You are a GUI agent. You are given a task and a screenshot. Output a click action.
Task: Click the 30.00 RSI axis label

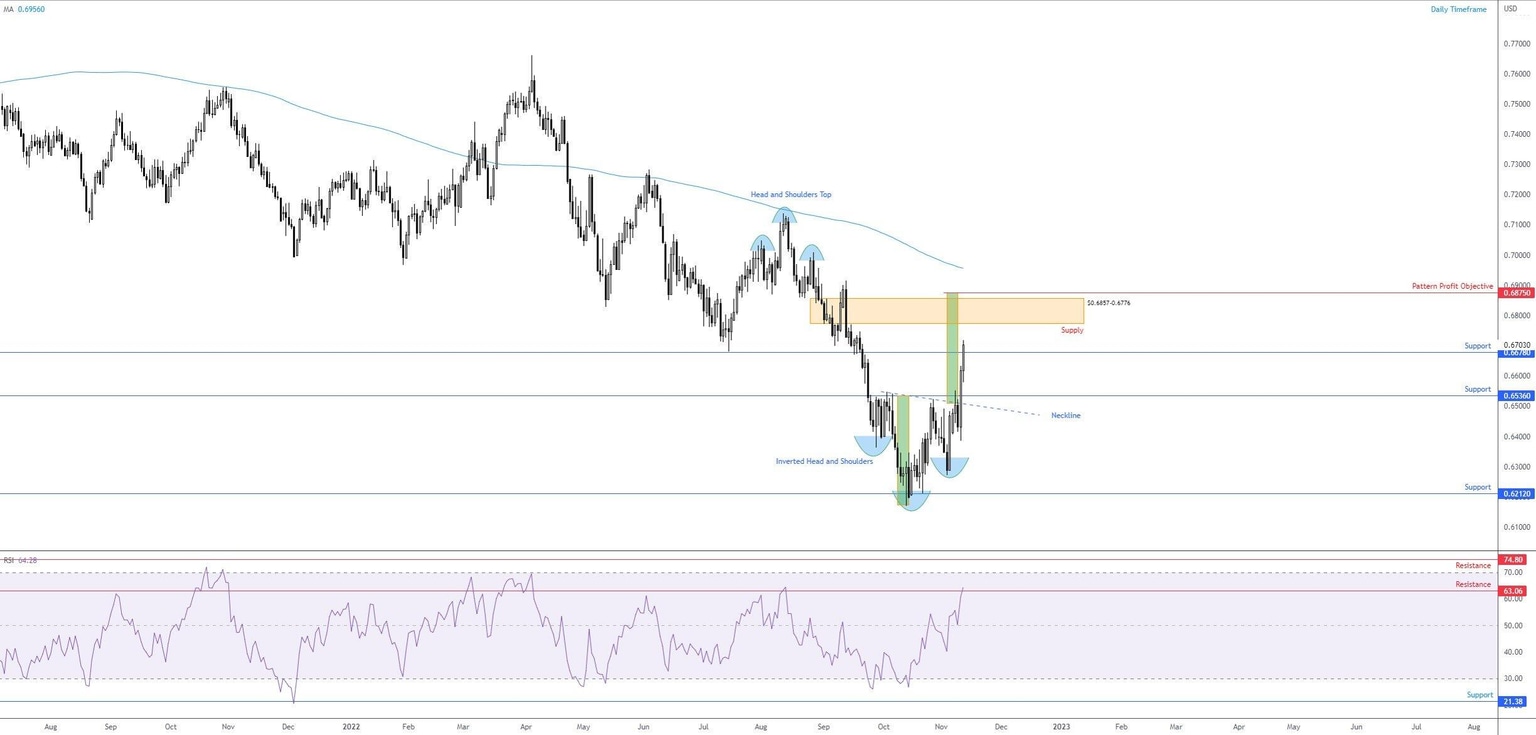point(1513,678)
